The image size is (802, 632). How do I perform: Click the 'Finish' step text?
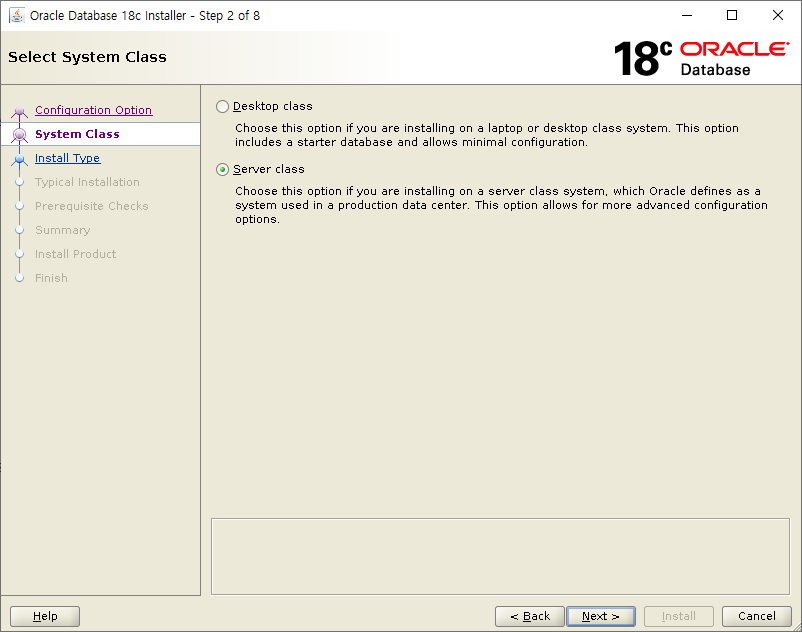click(x=51, y=278)
